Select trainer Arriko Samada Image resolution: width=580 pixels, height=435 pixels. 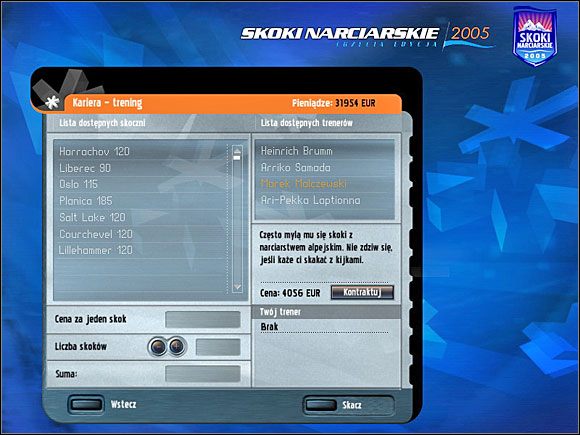[x=325, y=168]
